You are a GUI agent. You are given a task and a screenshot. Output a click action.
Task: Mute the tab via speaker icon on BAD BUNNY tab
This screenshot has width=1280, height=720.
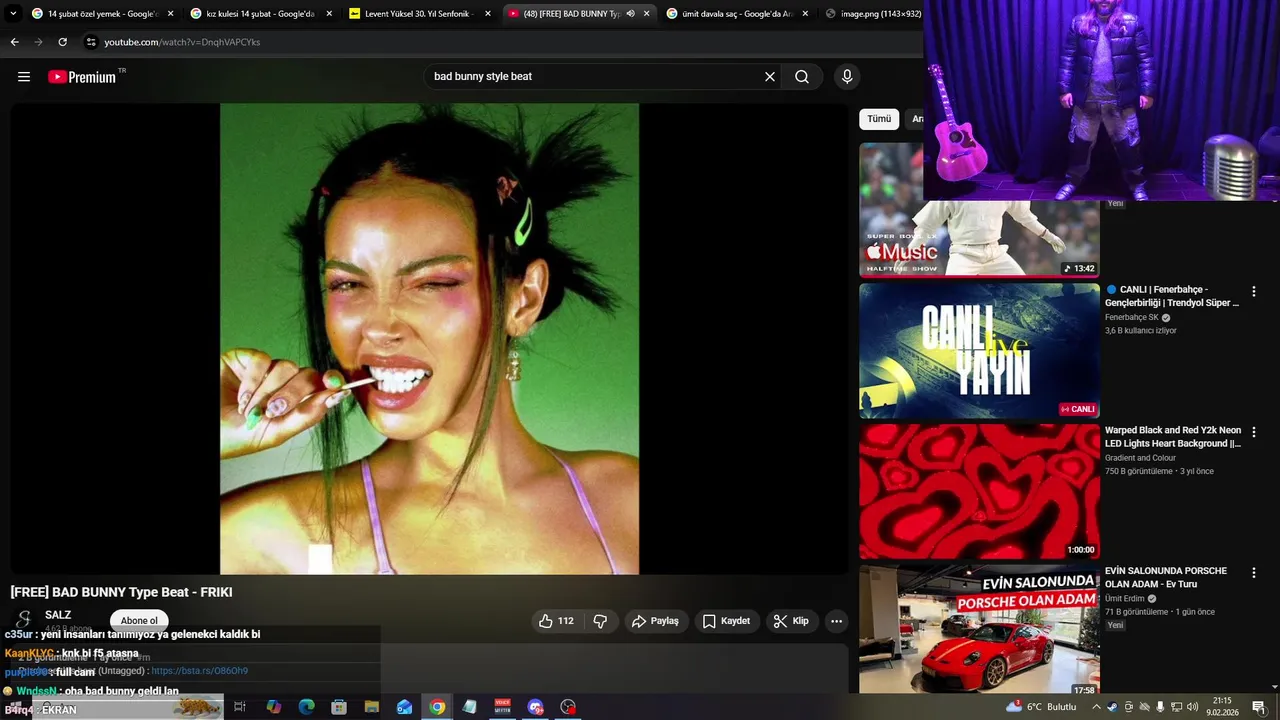point(630,14)
